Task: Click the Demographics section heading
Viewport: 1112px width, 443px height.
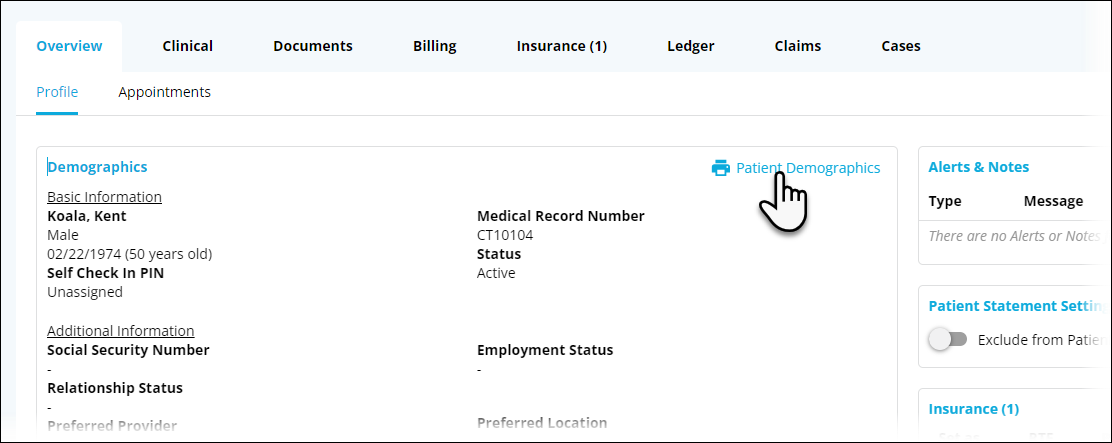Action: pos(97,167)
